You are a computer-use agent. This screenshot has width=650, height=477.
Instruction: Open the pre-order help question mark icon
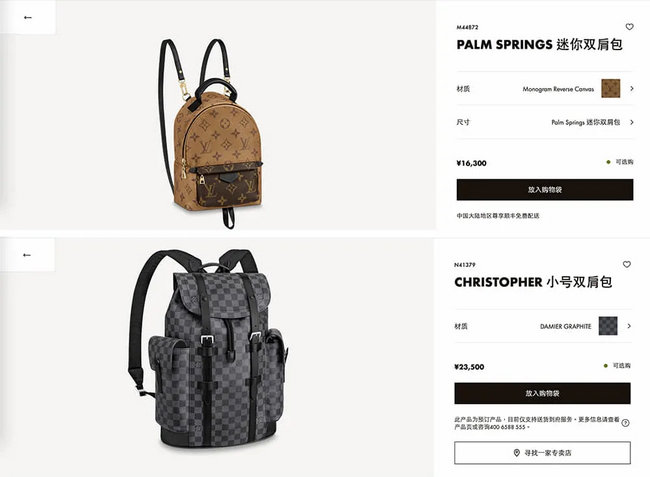coord(626,423)
